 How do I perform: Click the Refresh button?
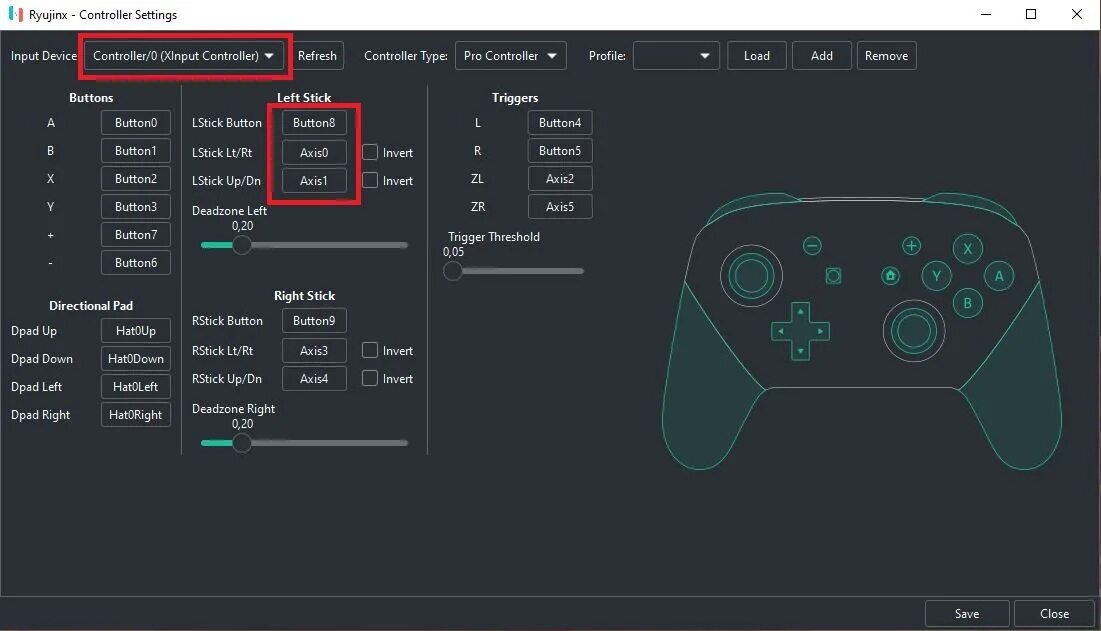[317, 55]
